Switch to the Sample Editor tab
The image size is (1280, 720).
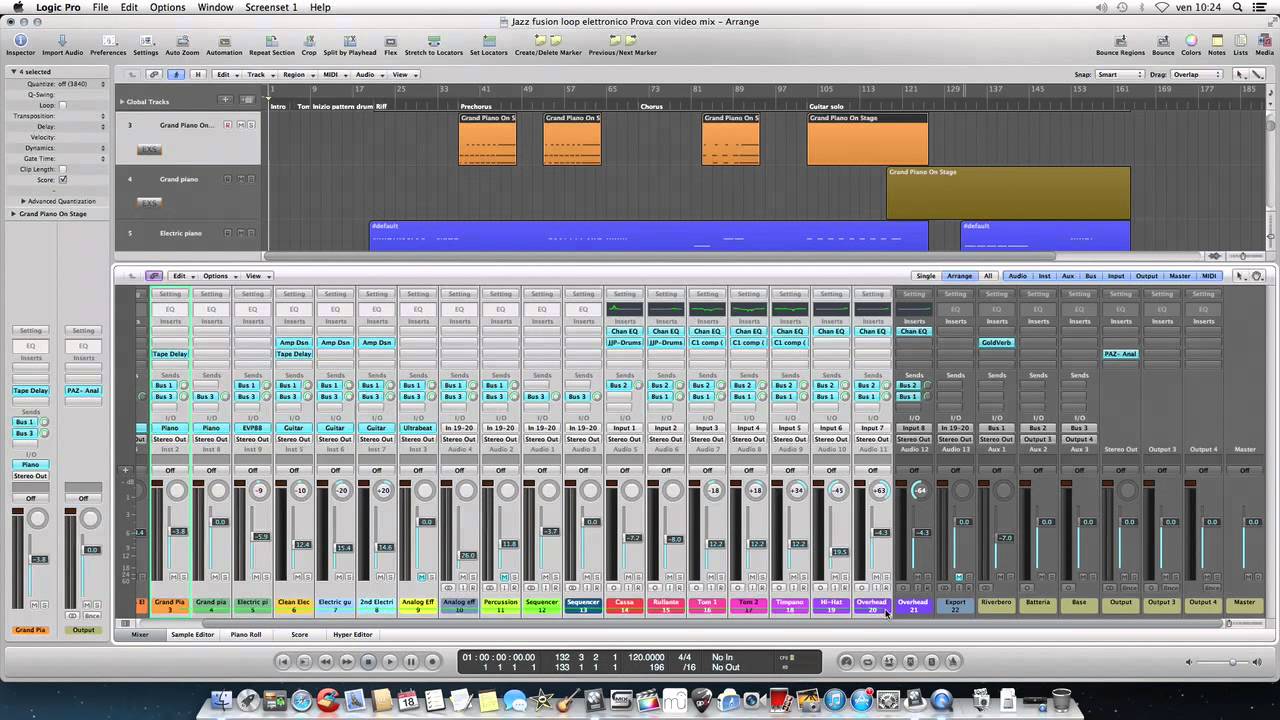tap(192, 635)
